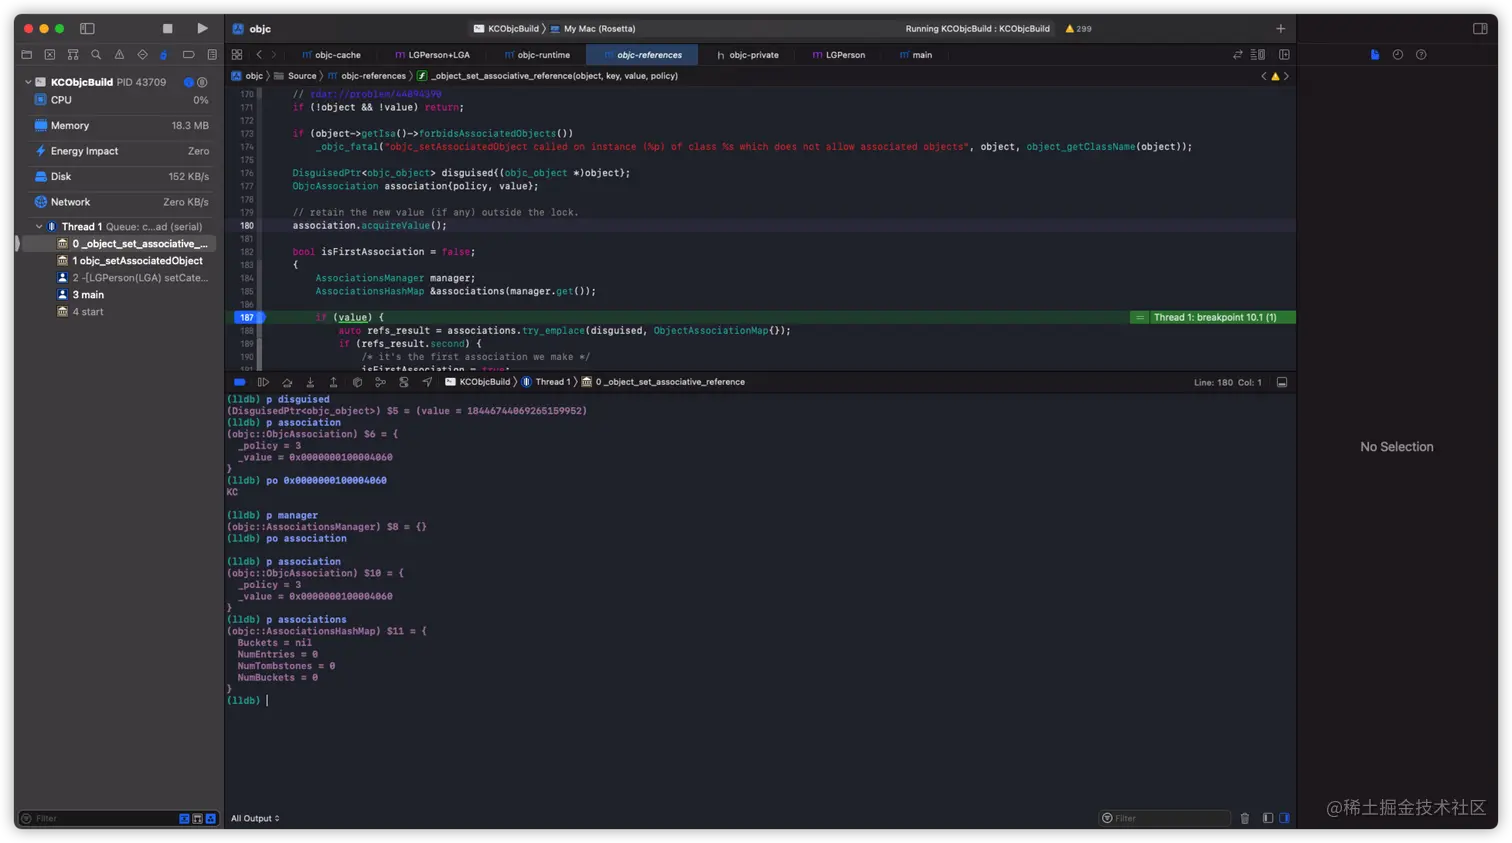
Task: Switch to the LGPerson tab
Action: pos(839,55)
